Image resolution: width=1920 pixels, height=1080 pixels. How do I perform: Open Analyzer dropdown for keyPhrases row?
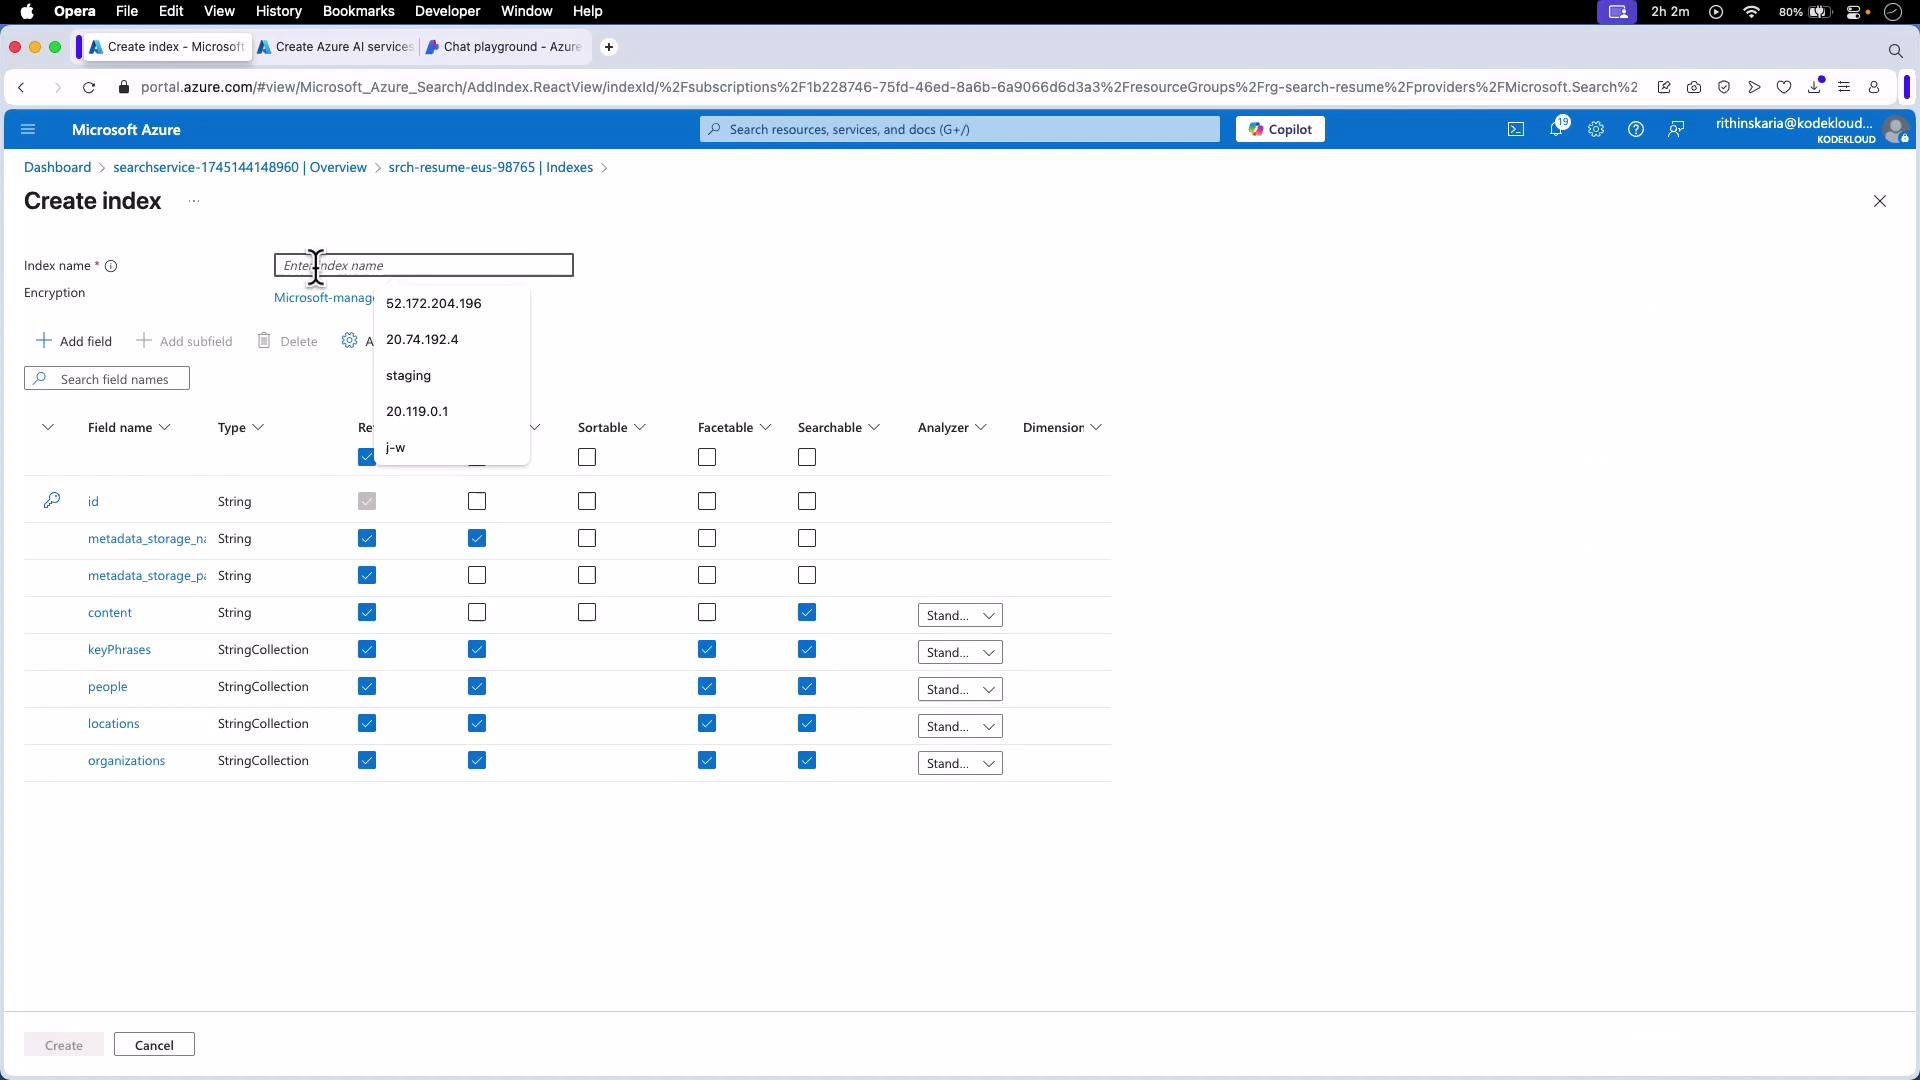pos(960,652)
